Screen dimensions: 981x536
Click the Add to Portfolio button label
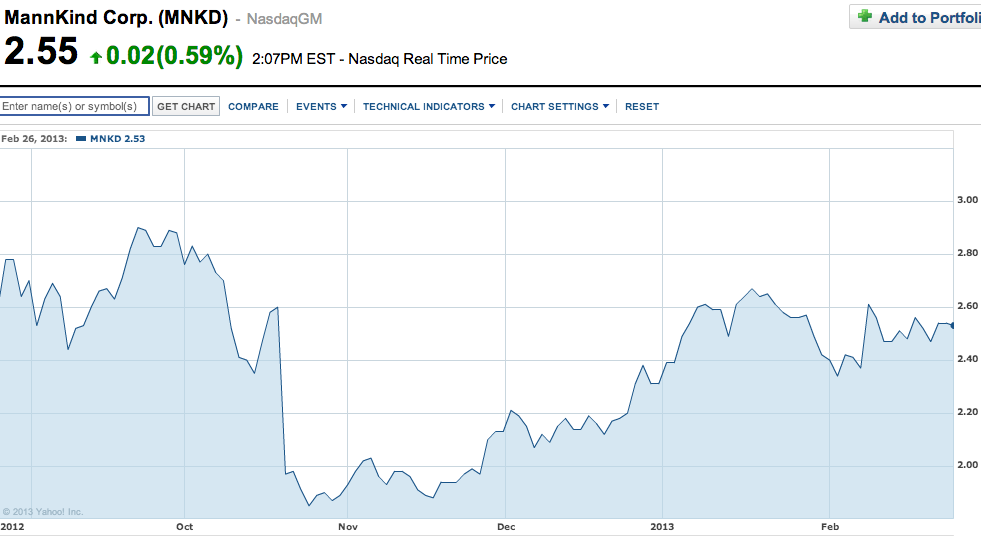929,18
